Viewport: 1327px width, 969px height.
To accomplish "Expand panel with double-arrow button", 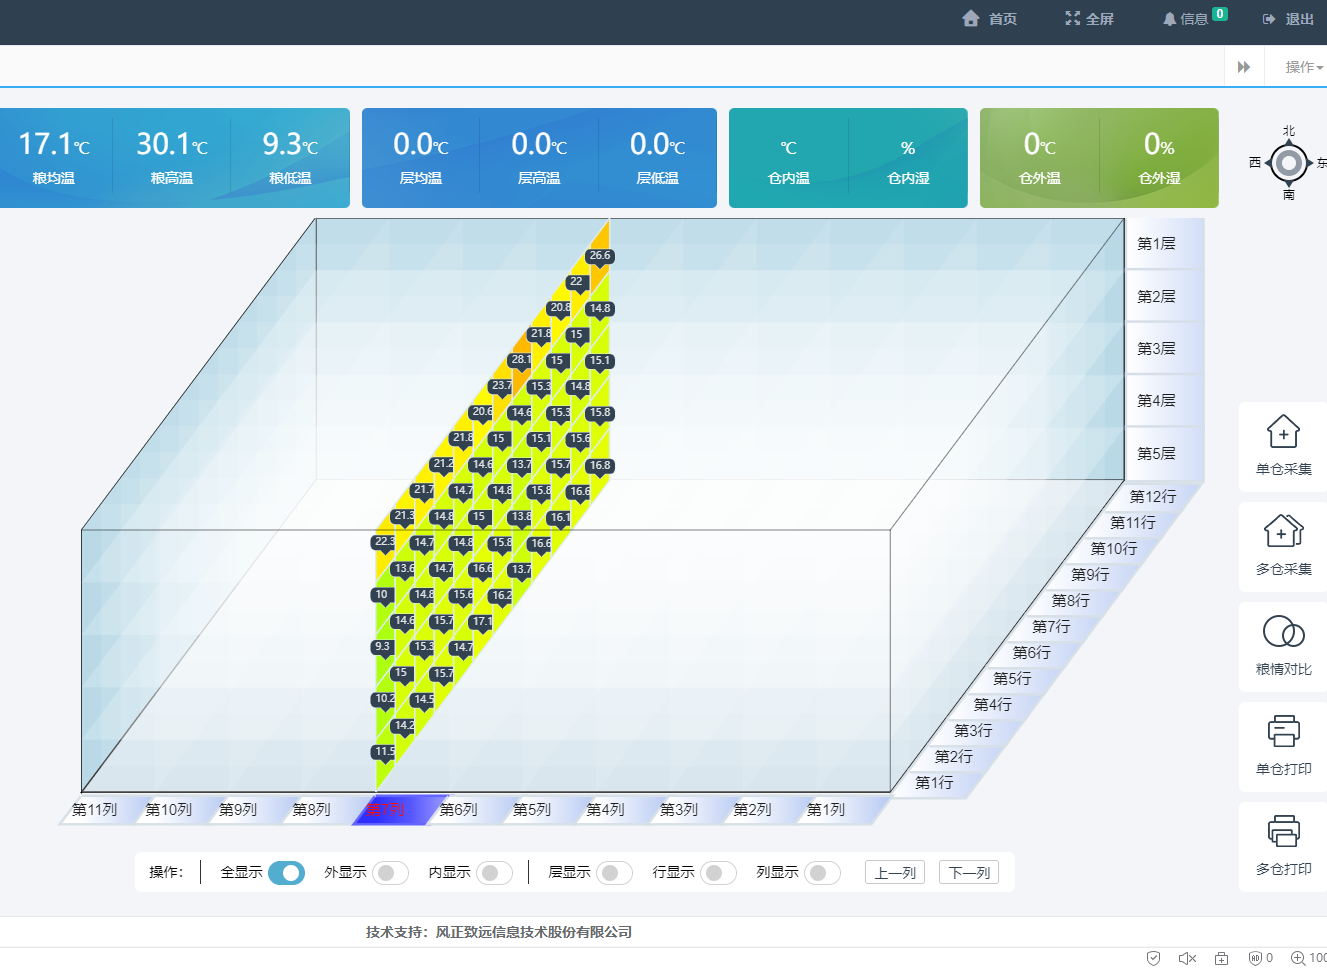I will (1244, 67).
